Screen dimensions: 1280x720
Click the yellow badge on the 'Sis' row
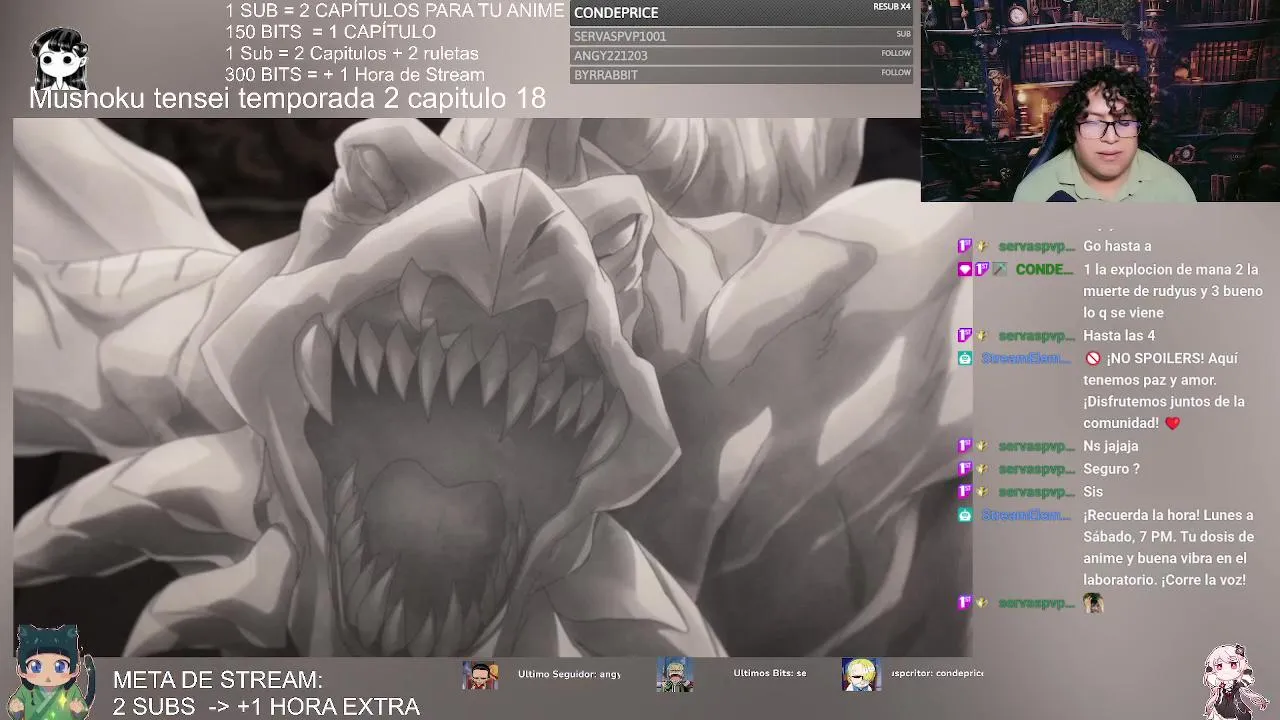click(982, 492)
